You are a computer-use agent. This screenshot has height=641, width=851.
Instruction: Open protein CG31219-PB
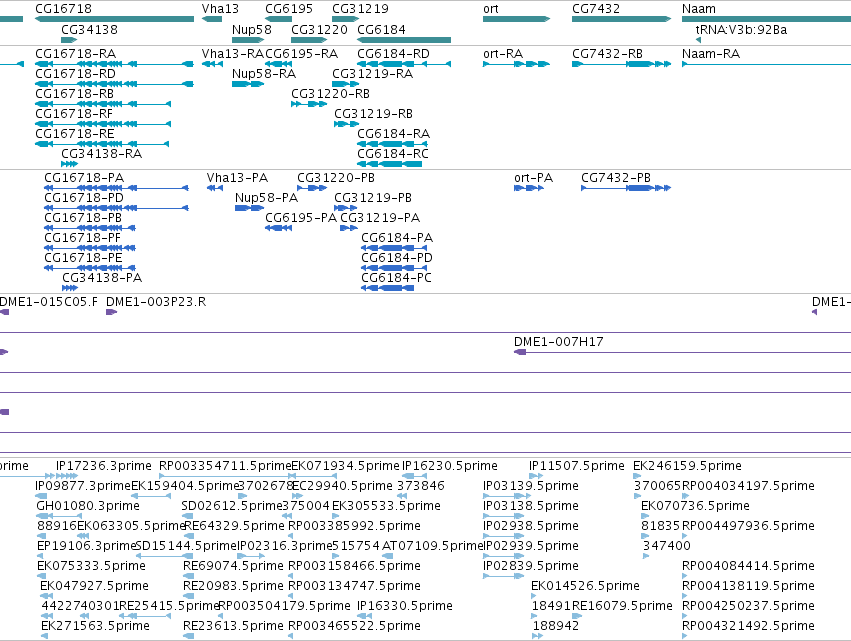(x=373, y=198)
